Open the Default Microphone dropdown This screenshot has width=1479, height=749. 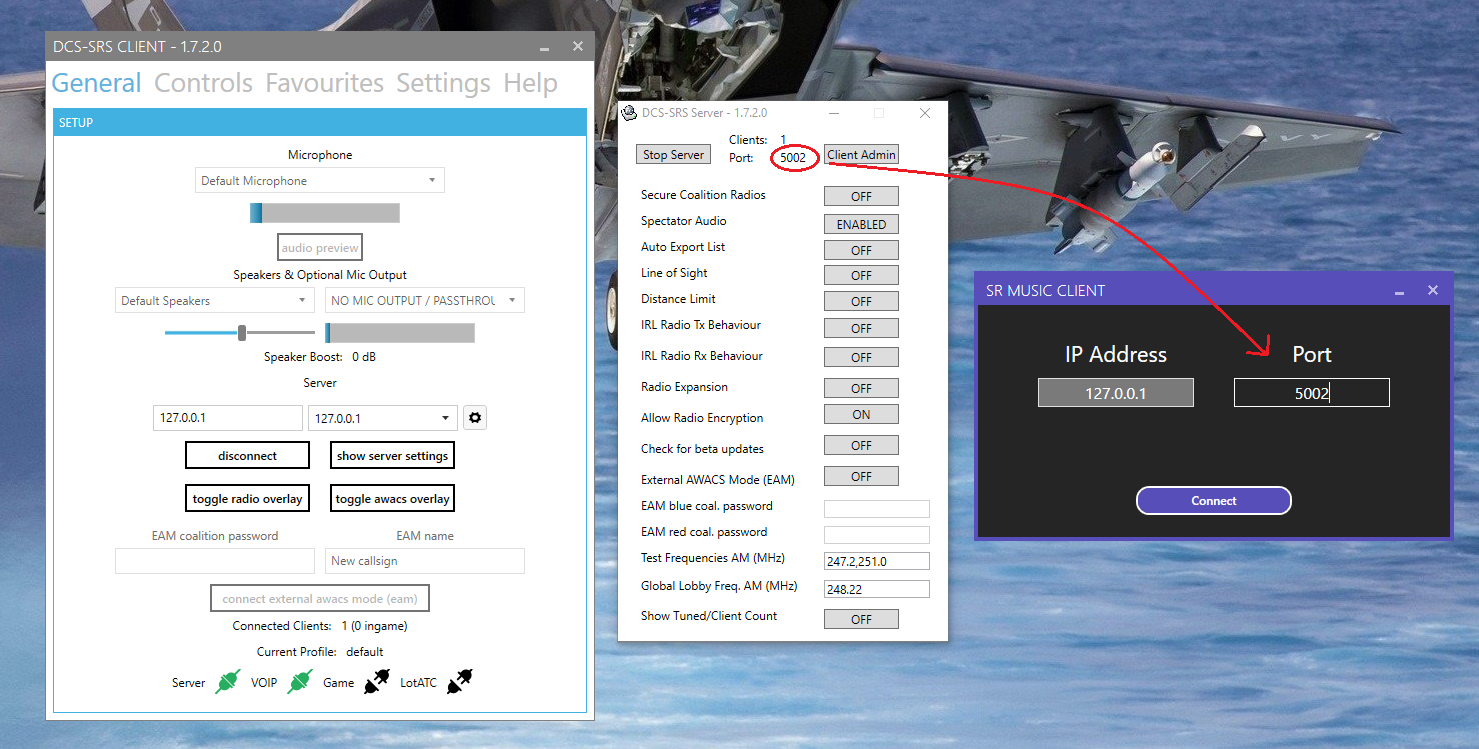click(x=320, y=180)
